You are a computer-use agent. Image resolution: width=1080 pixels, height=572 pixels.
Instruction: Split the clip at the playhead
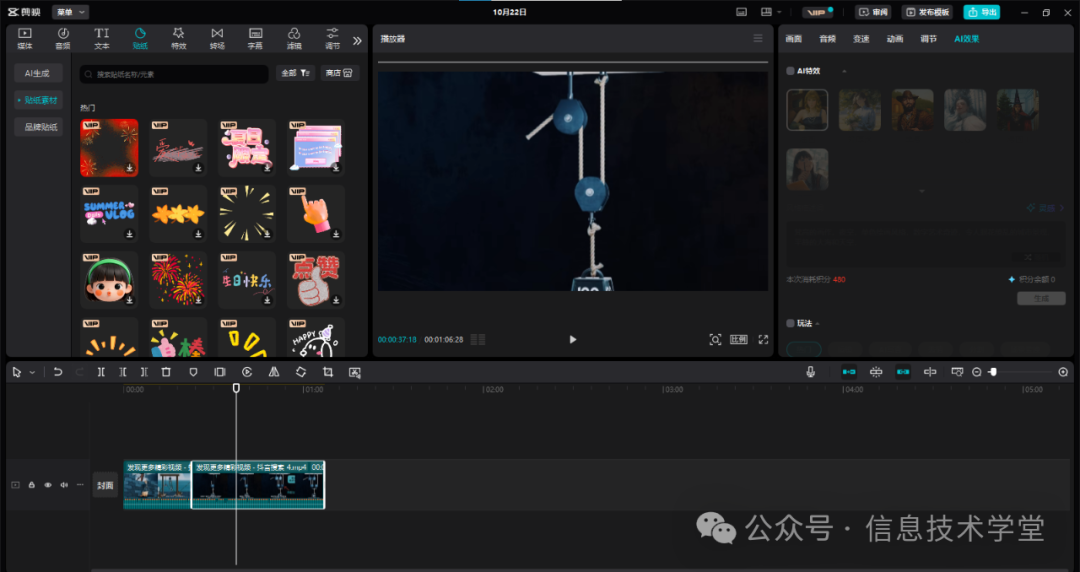101,372
